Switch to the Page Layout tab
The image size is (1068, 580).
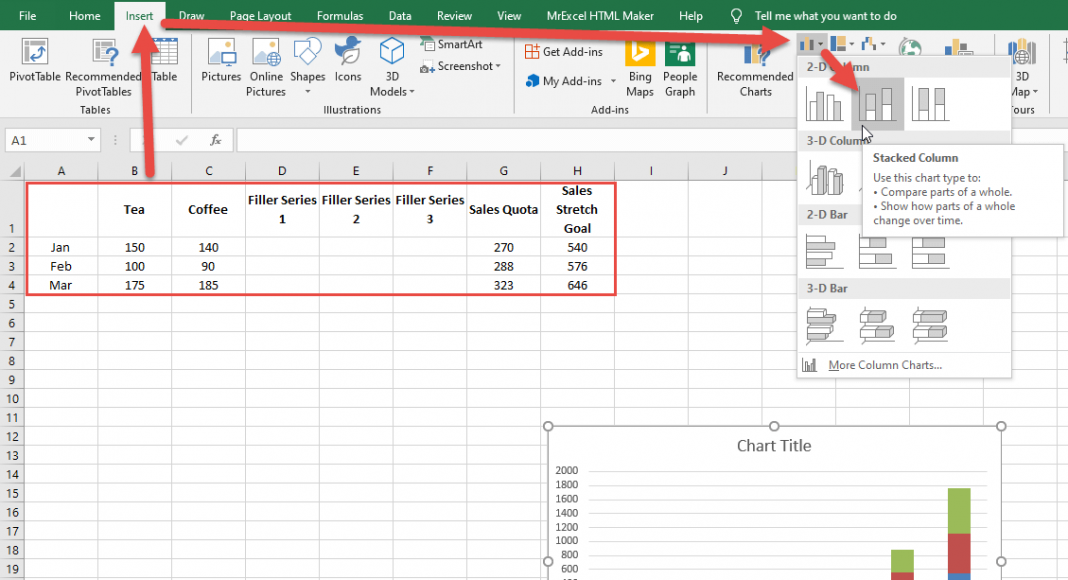[x=260, y=16]
